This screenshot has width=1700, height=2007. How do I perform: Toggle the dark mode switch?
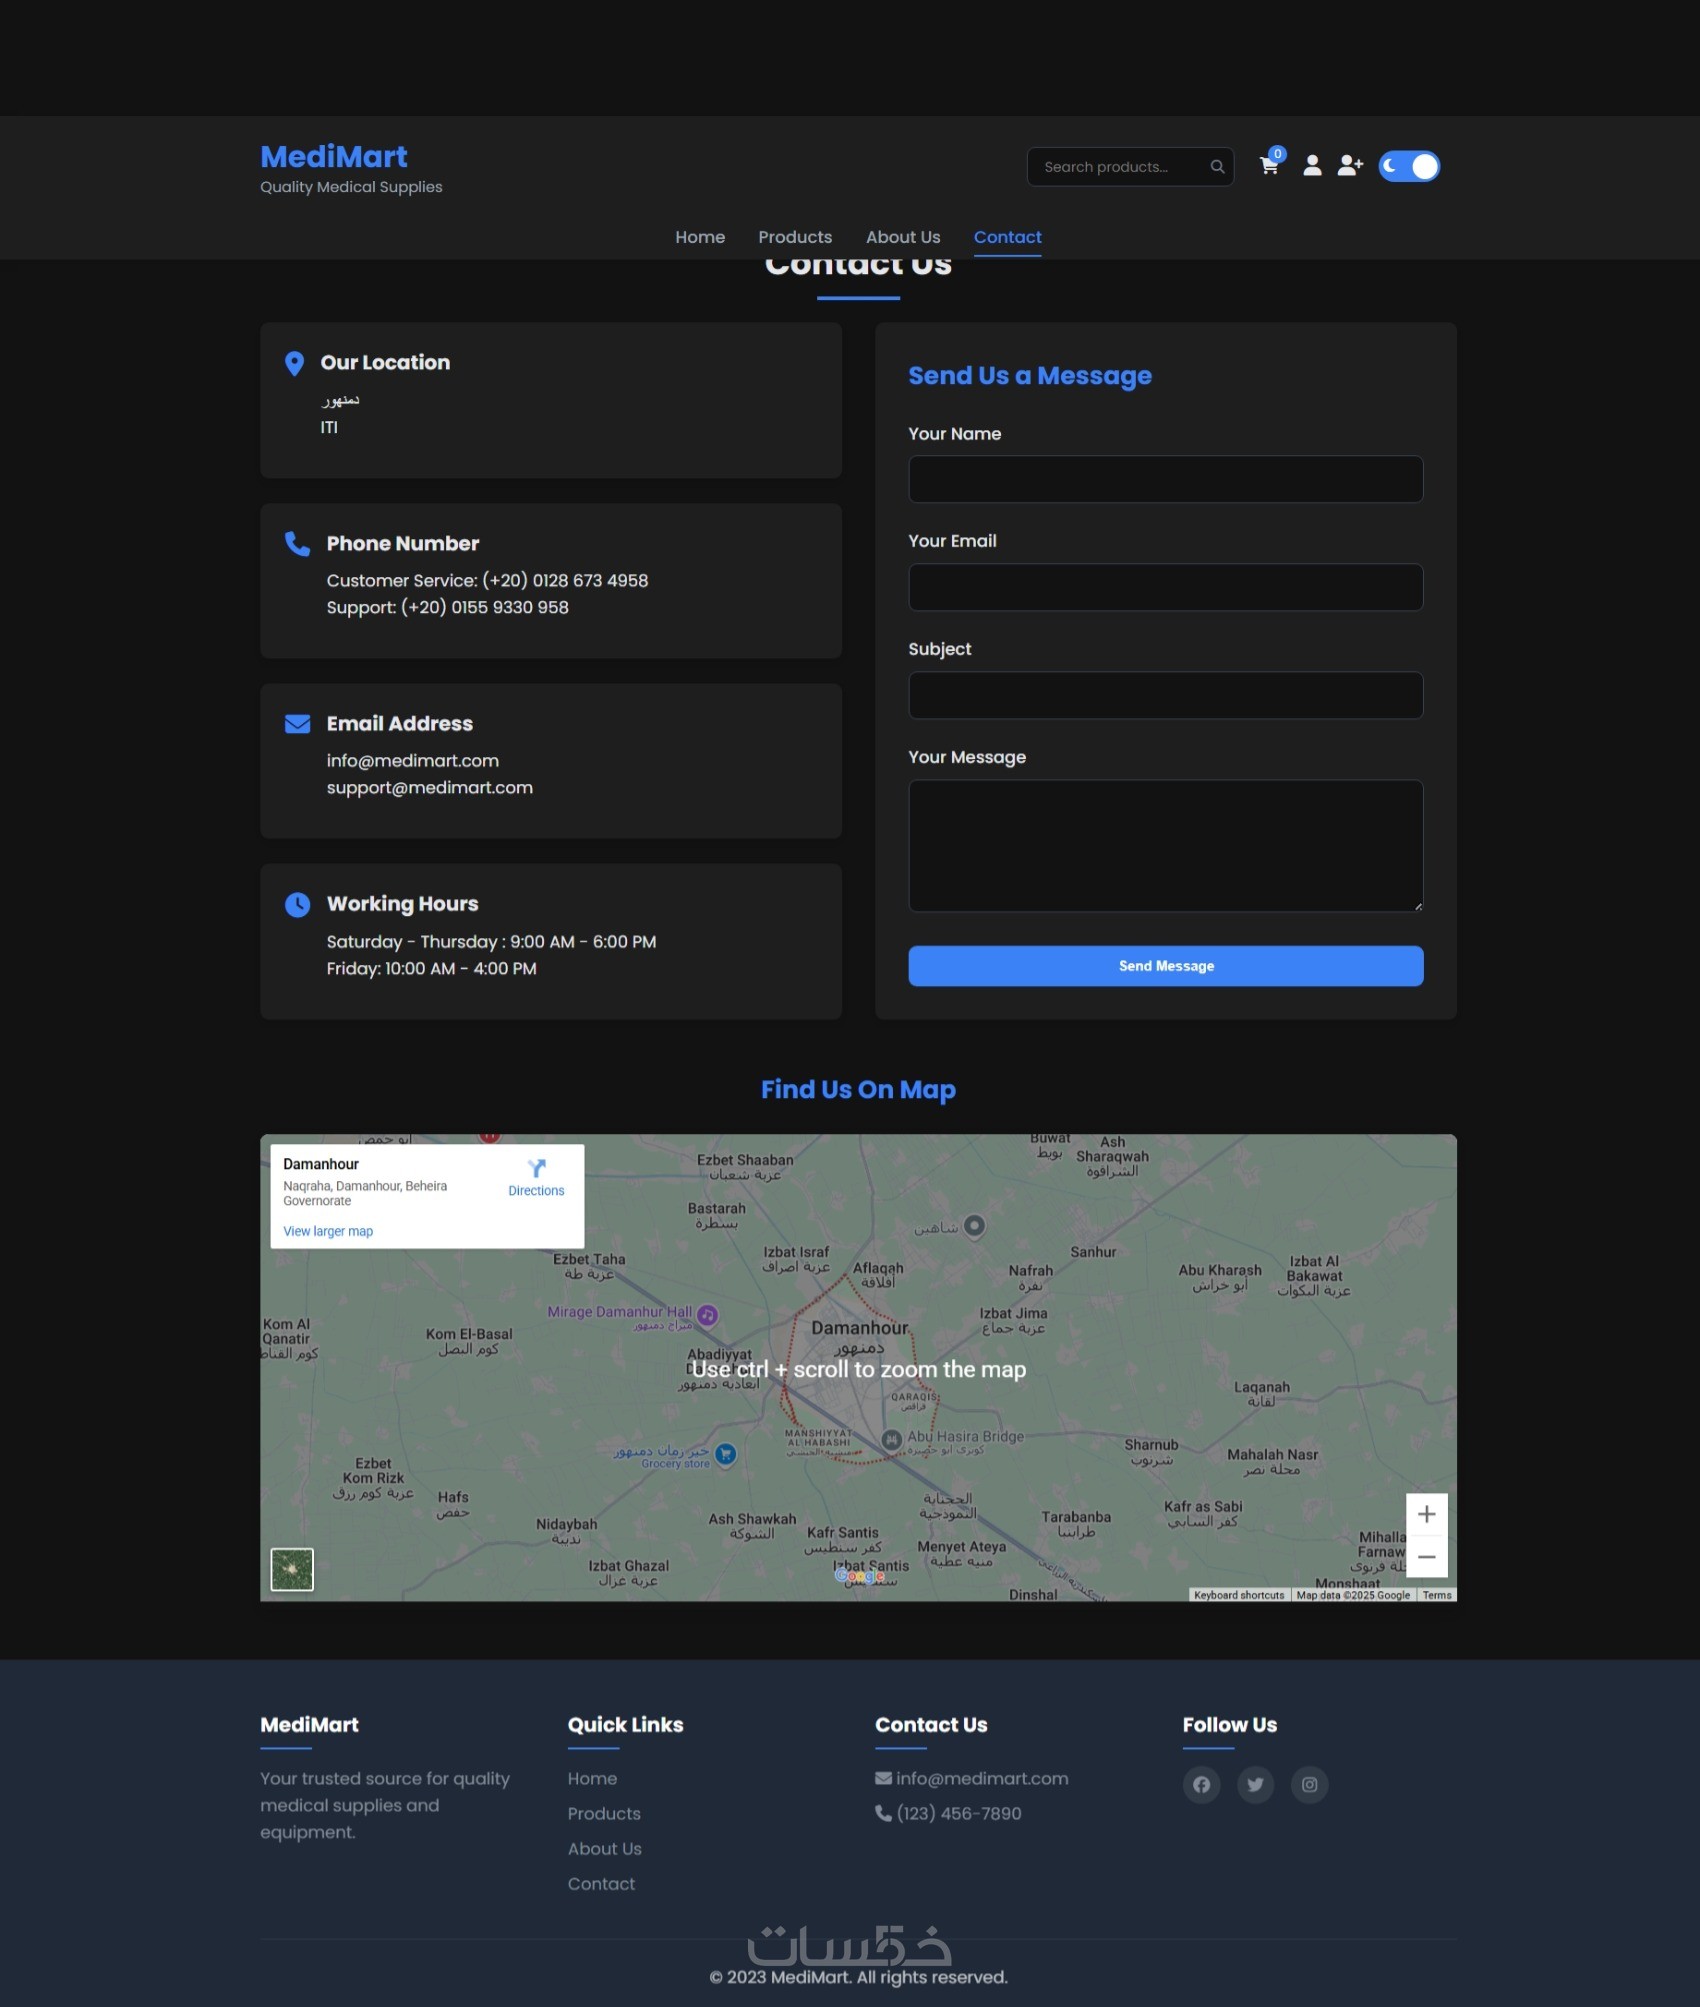pos(1409,166)
